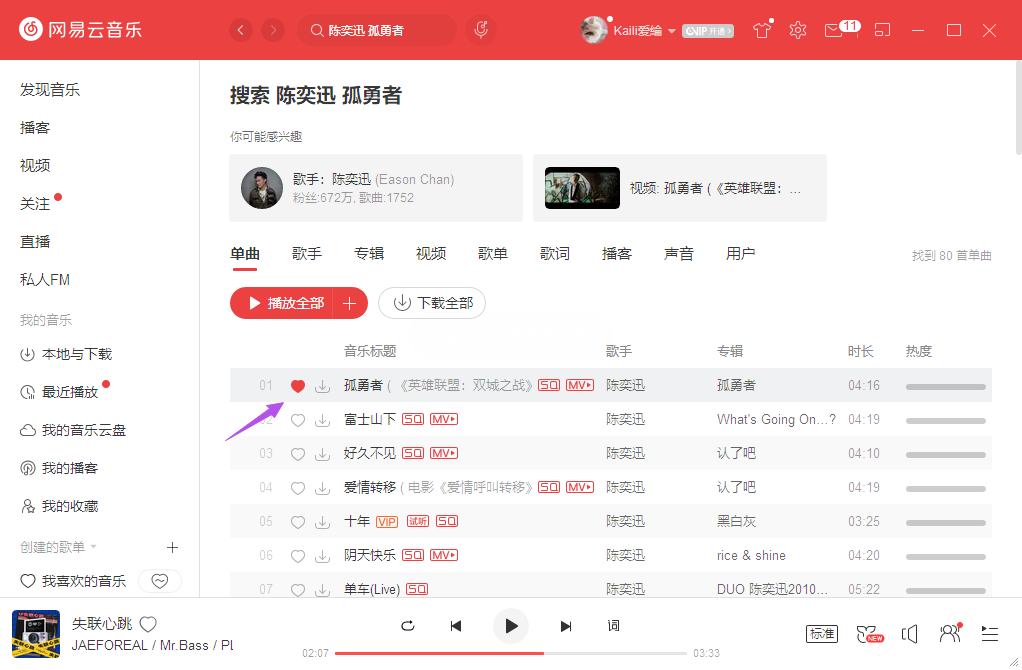Like the song 富士山下 with its heart
Screen dimensions: 1022x670
click(297, 419)
